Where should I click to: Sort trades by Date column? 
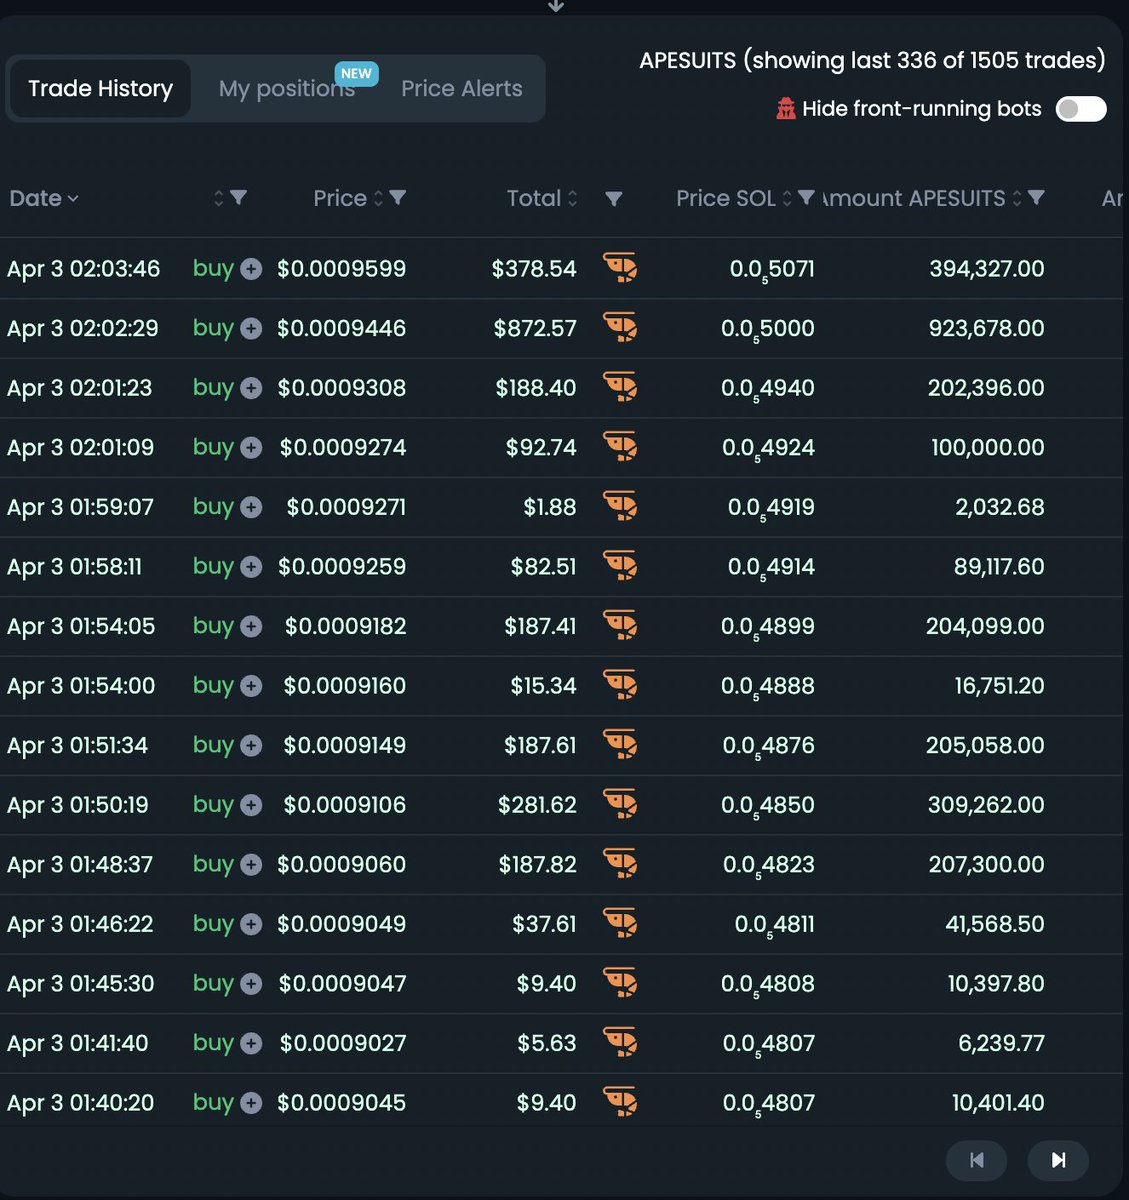click(43, 198)
